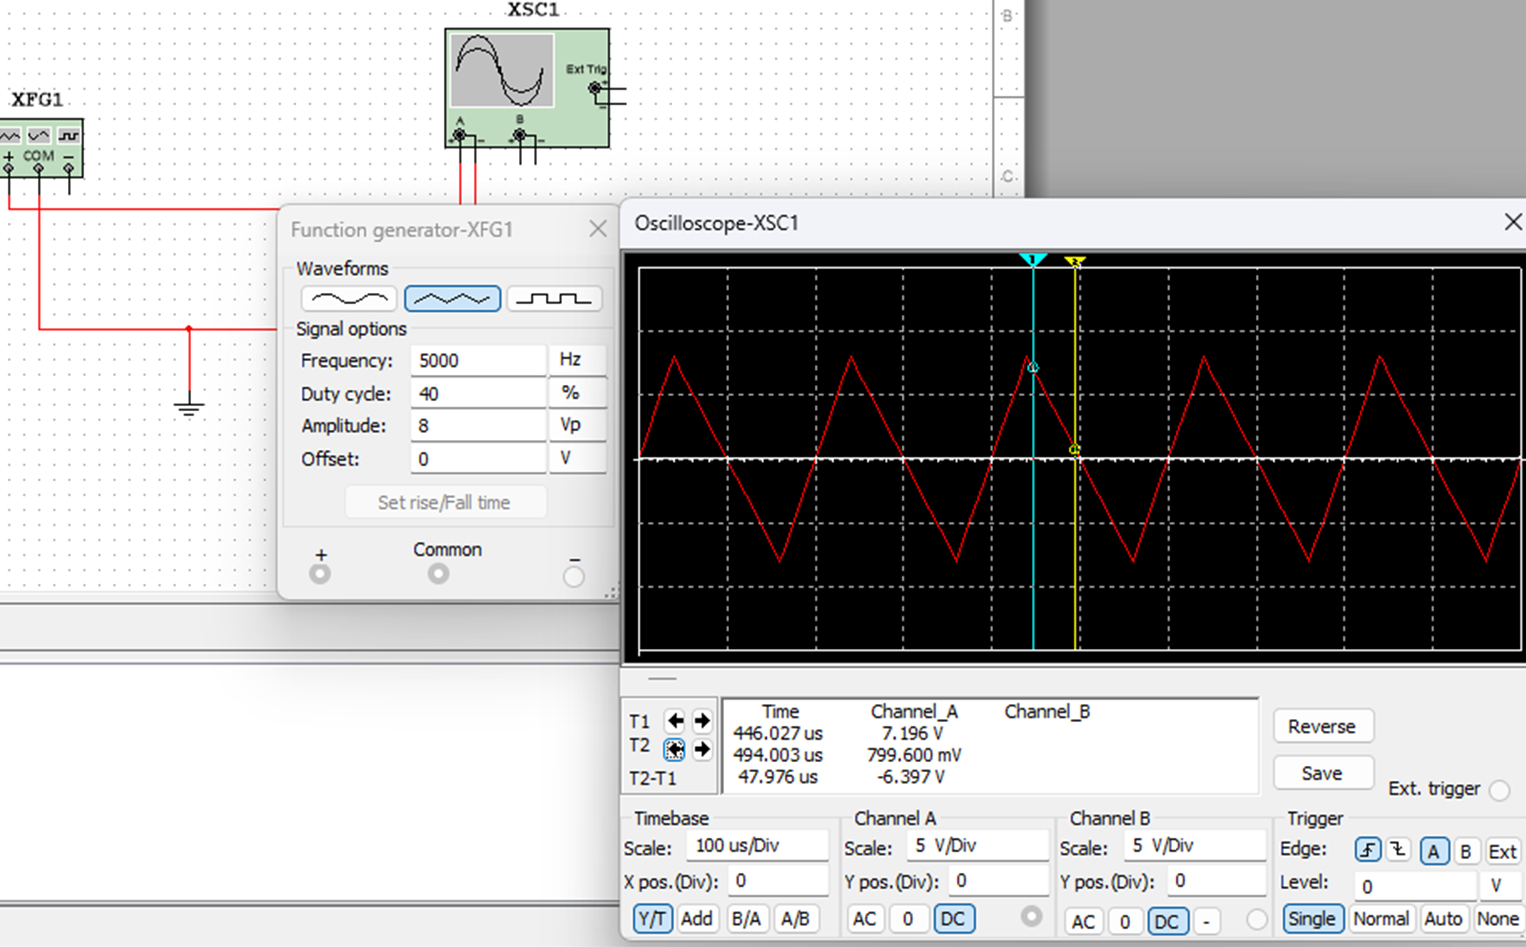Open the Channel B scale selector
1526x947 pixels.
pos(1194,846)
